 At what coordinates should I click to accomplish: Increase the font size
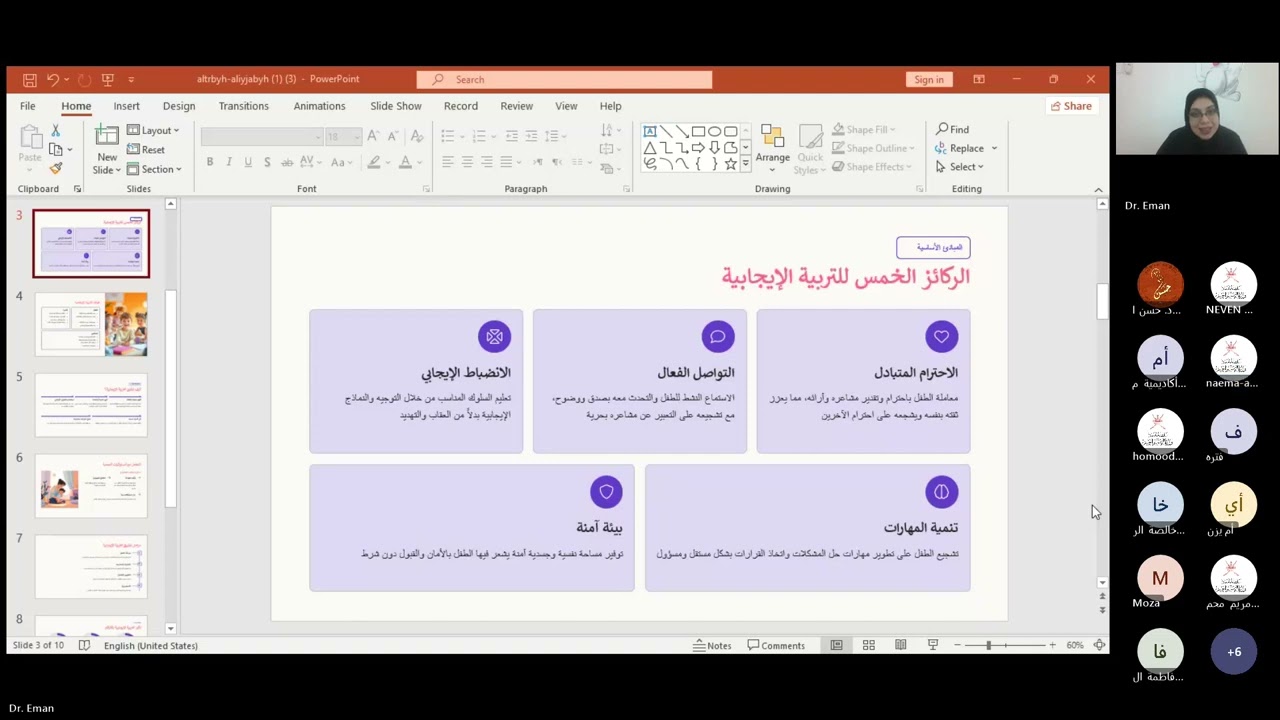tap(373, 136)
